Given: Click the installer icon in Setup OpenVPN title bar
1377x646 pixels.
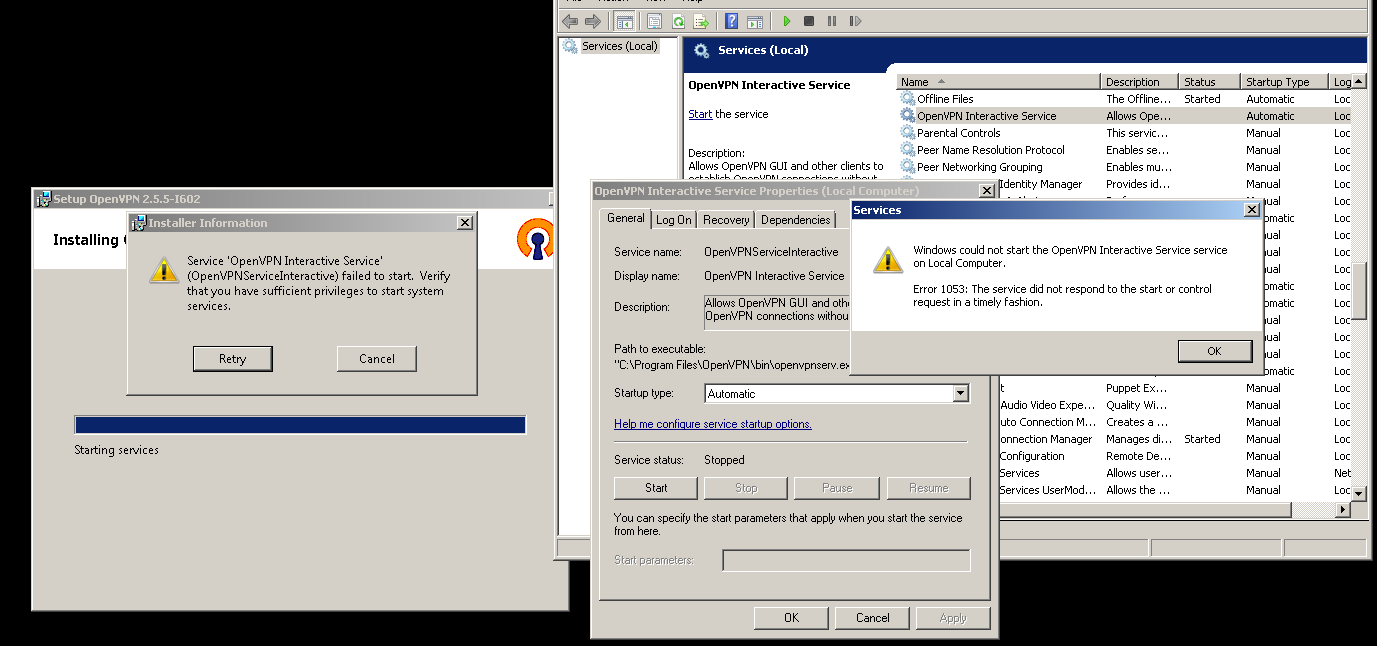Looking at the screenshot, I should click(x=43, y=198).
